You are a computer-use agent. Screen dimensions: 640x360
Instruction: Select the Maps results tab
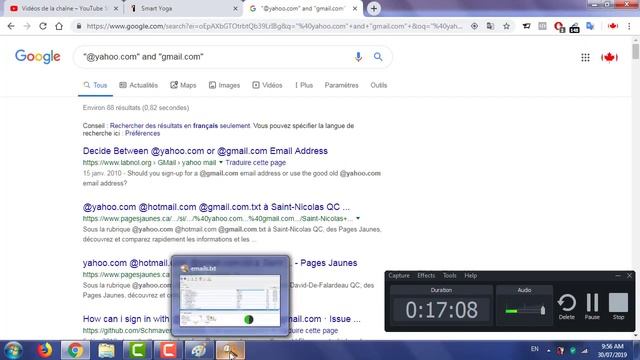tap(183, 85)
